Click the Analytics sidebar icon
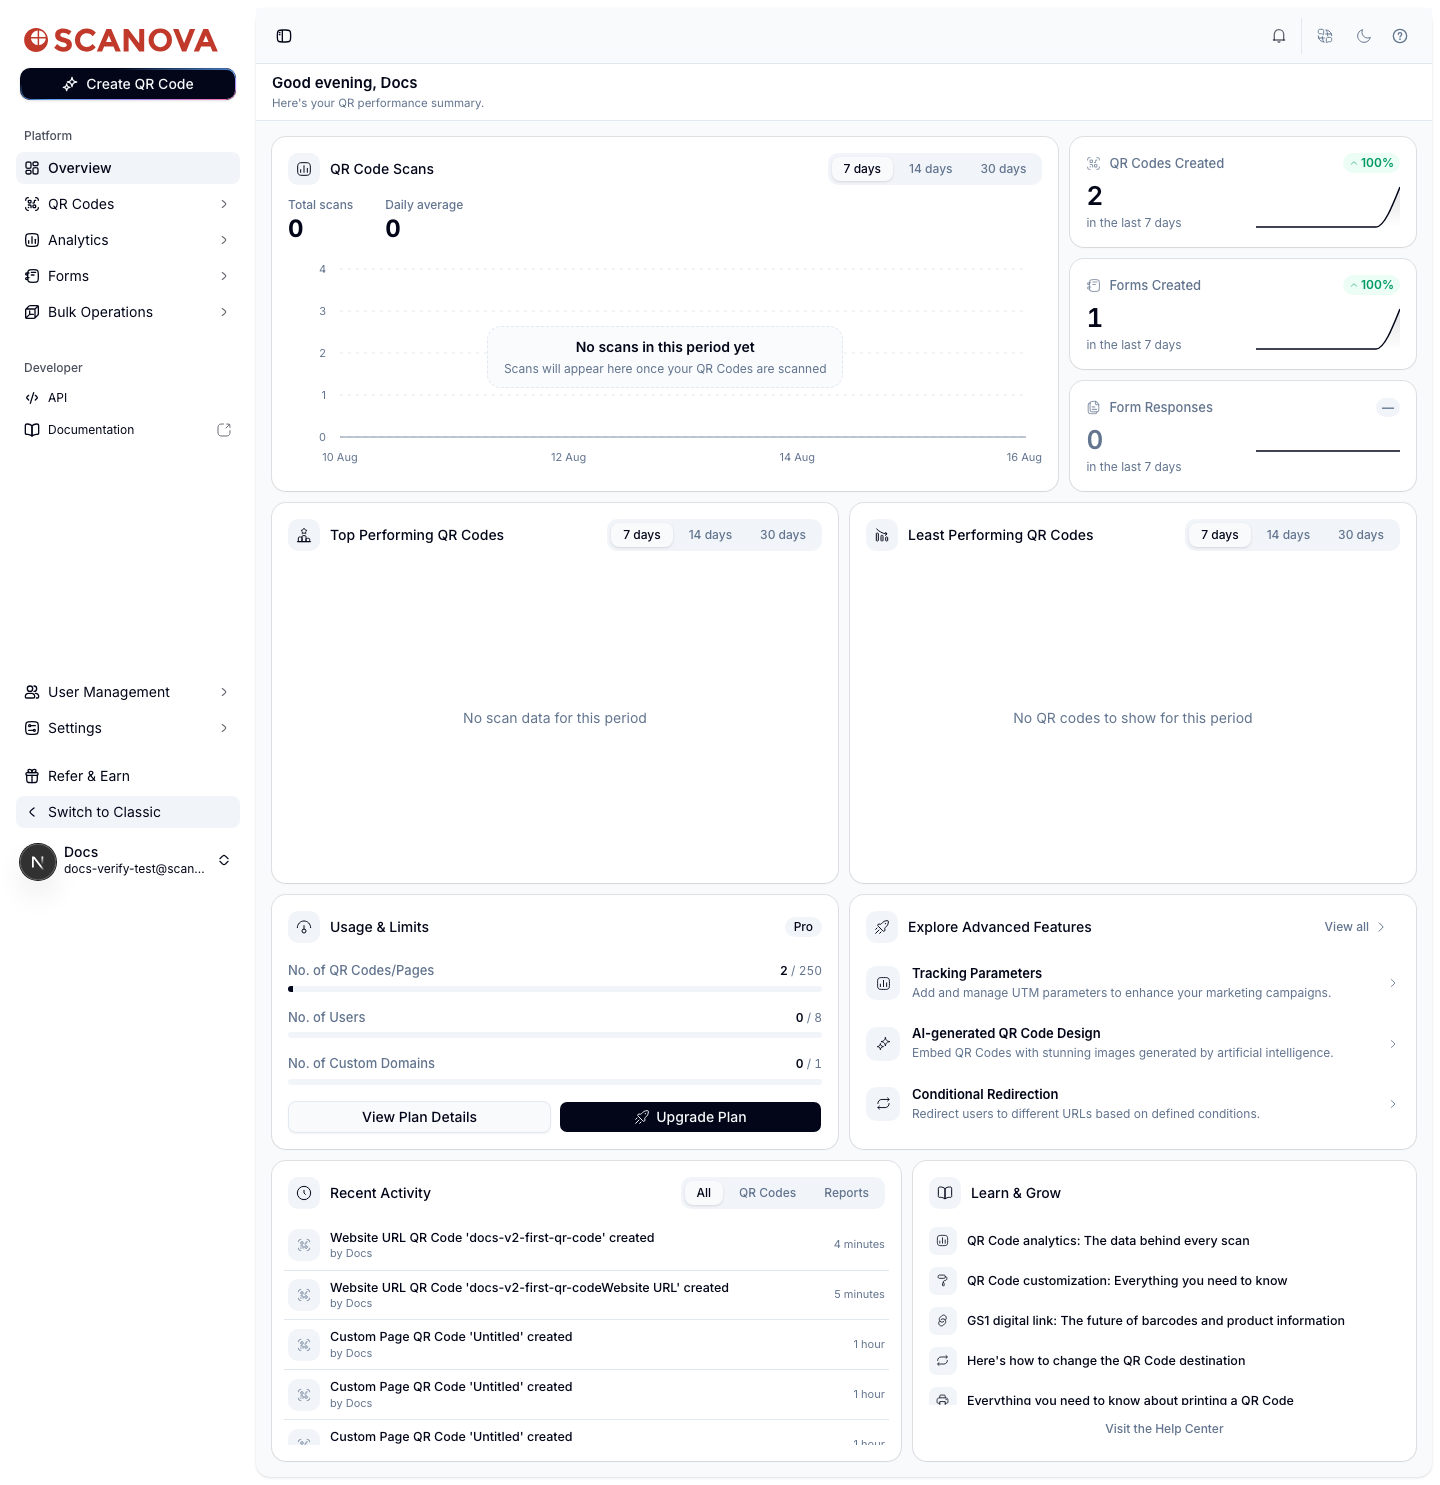 pyautogui.click(x=32, y=240)
